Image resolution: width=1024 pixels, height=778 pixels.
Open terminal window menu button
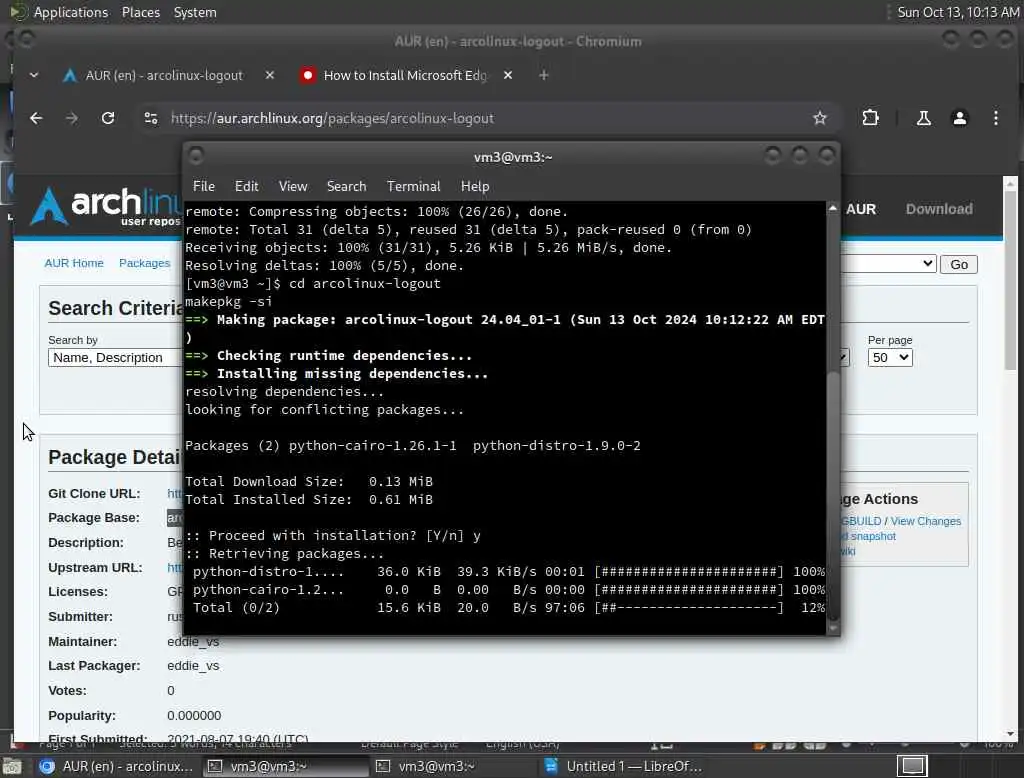[195, 156]
